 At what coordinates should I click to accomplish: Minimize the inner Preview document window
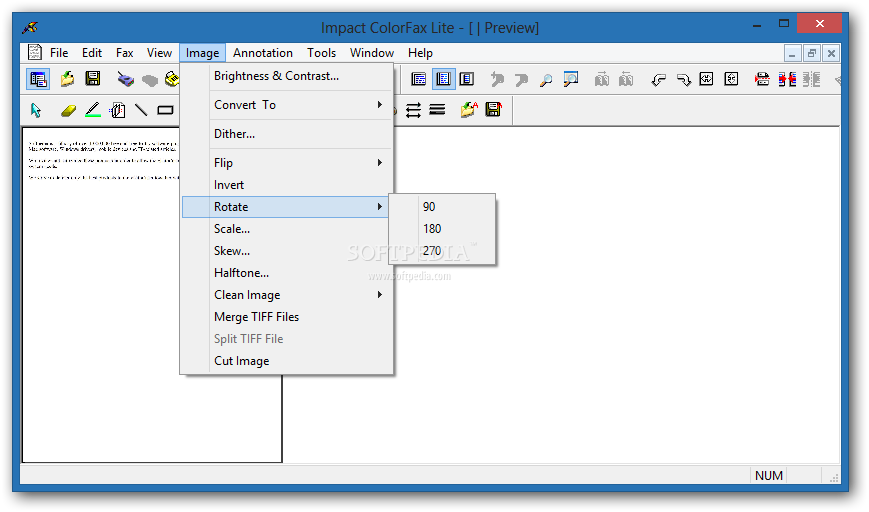(x=792, y=53)
